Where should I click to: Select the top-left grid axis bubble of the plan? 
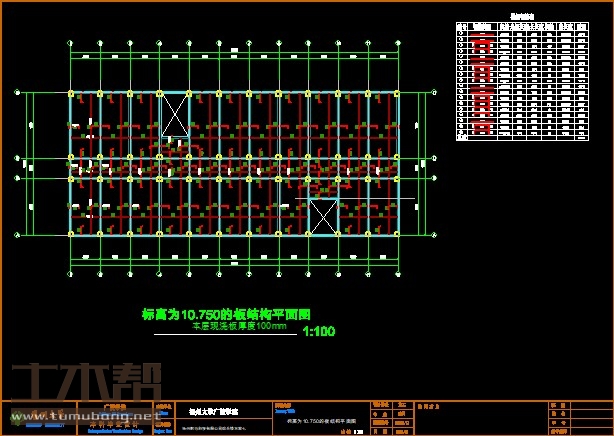click(x=71, y=42)
